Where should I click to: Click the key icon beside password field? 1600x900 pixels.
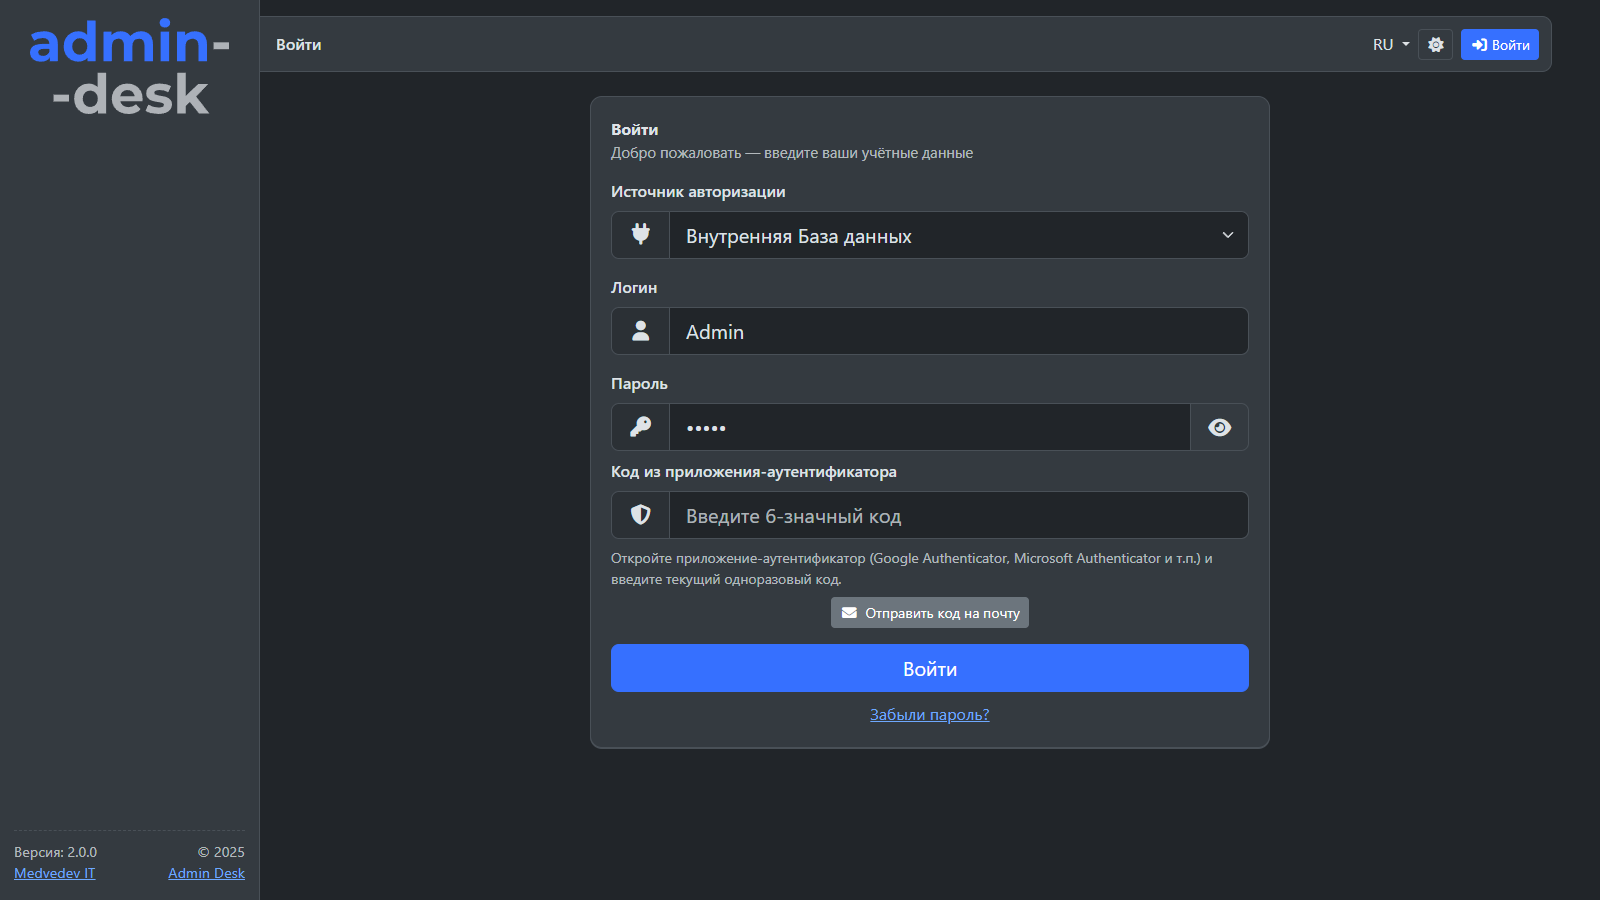[x=640, y=427]
